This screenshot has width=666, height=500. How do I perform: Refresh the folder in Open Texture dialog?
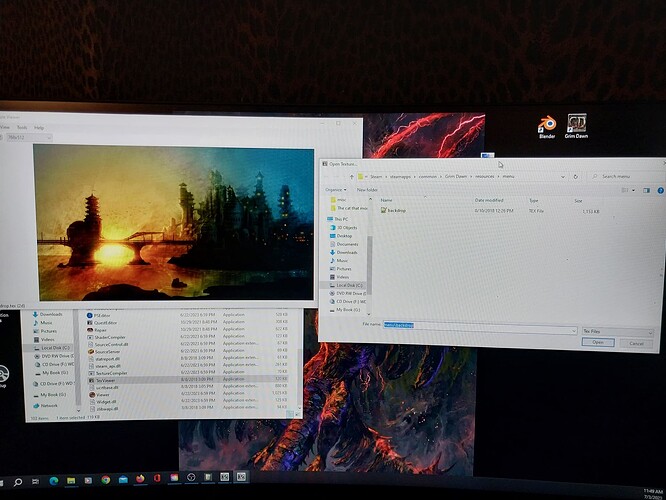(576, 177)
